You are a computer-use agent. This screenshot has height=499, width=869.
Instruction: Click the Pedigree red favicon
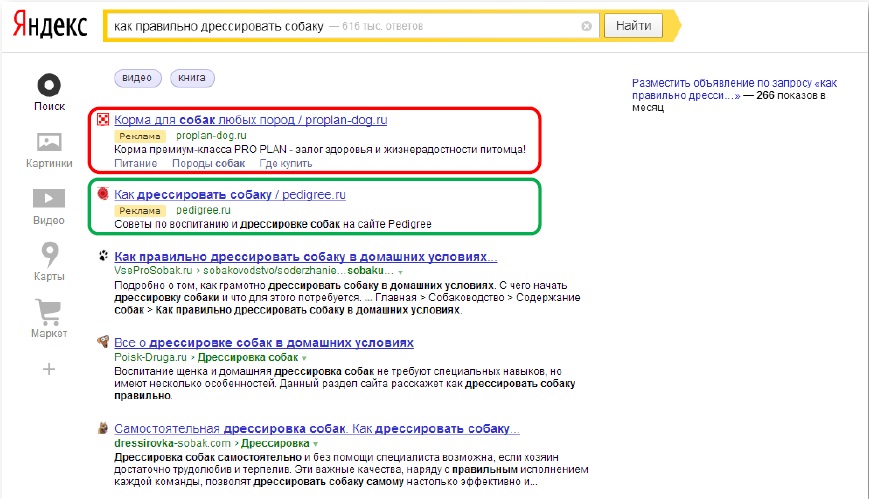(103, 194)
